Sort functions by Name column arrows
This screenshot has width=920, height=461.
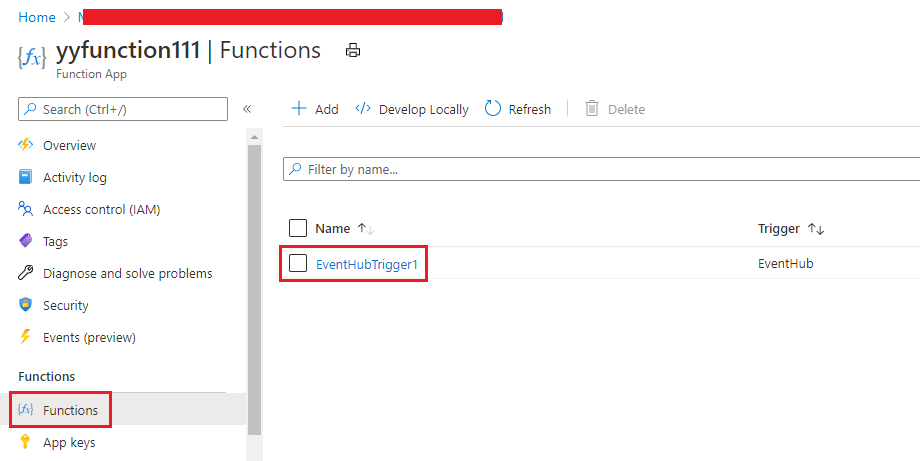tap(366, 229)
